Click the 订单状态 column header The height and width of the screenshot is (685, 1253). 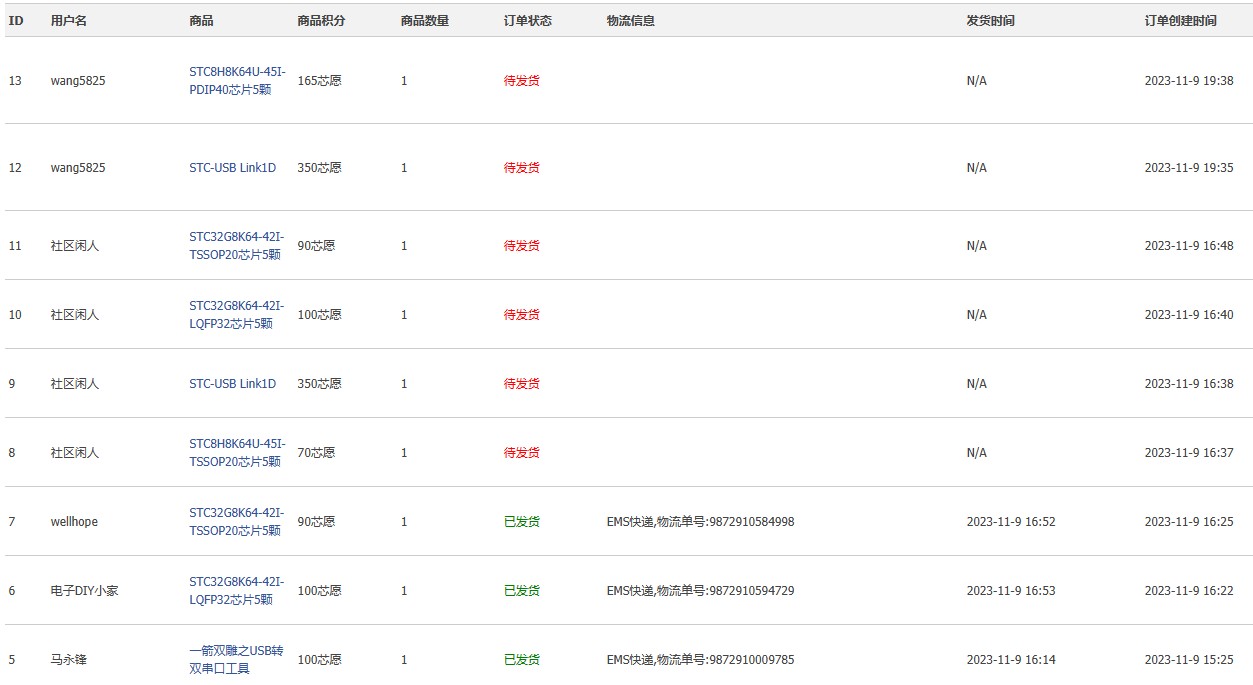[527, 21]
